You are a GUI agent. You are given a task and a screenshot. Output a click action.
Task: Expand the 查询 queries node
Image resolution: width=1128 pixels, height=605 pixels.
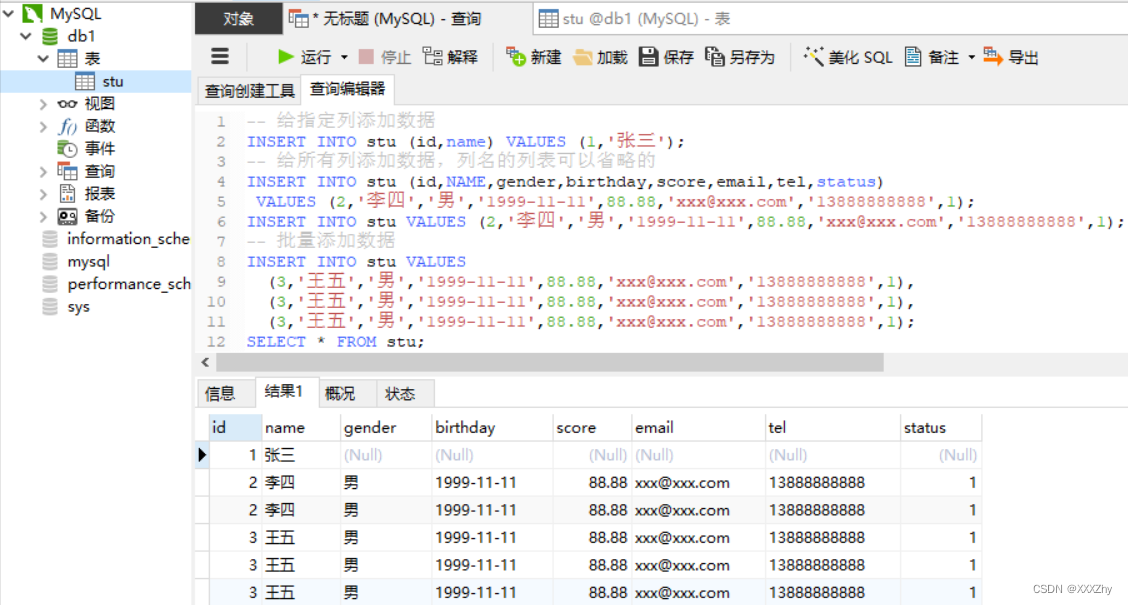(x=43, y=171)
